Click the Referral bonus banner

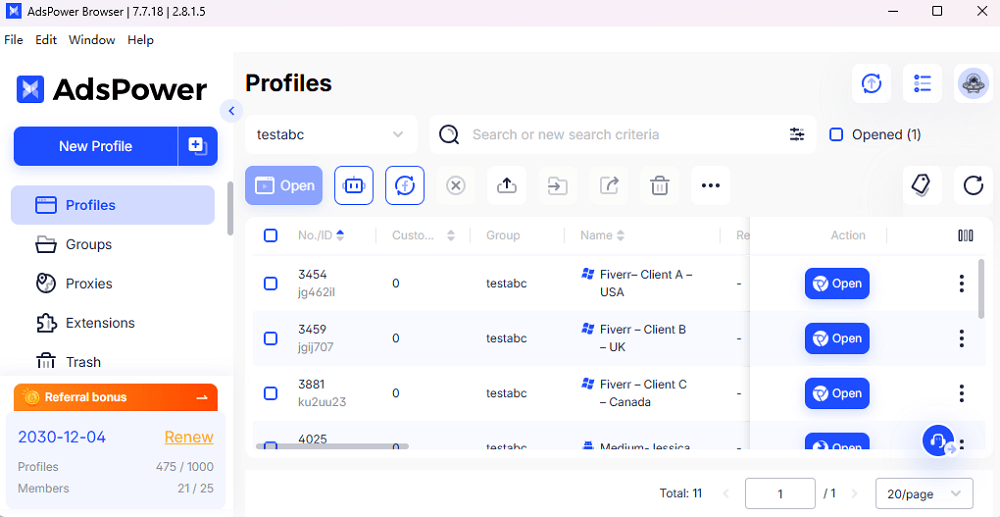tap(115, 397)
